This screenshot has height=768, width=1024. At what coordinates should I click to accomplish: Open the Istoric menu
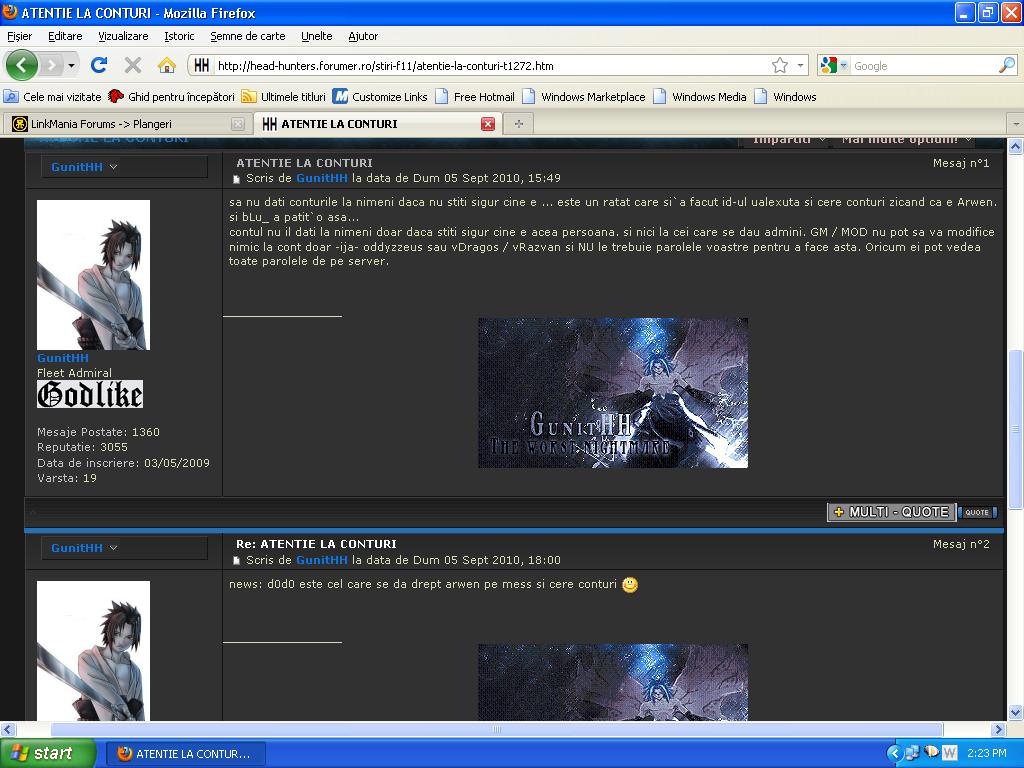pyautogui.click(x=179, y=36)
